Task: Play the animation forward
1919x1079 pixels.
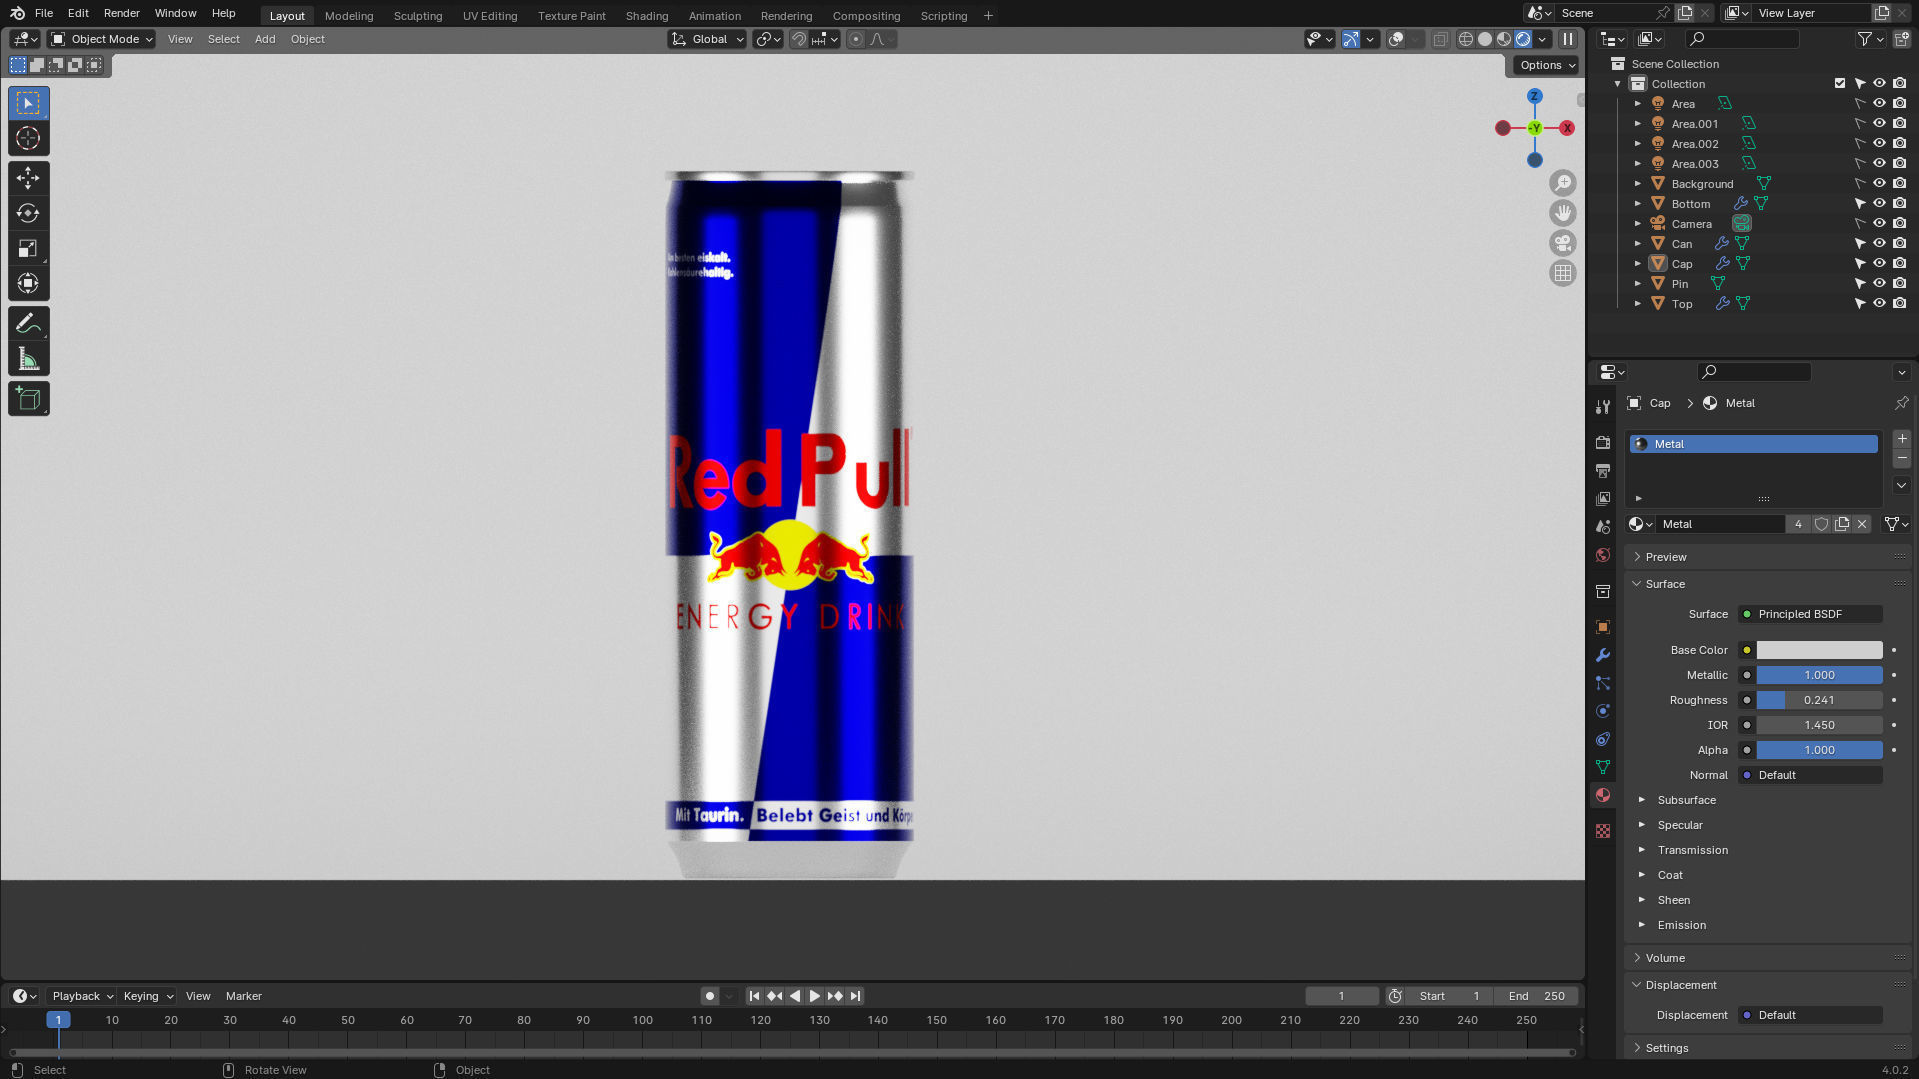Action: point(815,996)
